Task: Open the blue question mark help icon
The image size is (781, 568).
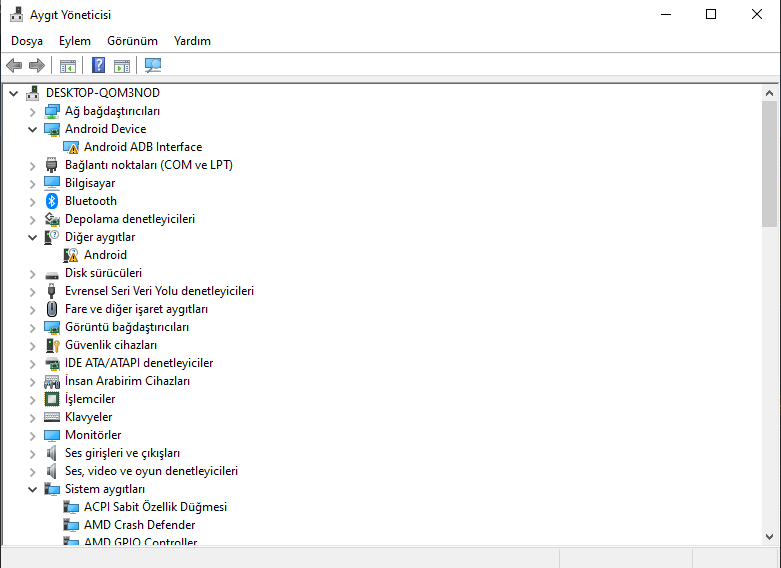Action: click(x=99, y=65)
